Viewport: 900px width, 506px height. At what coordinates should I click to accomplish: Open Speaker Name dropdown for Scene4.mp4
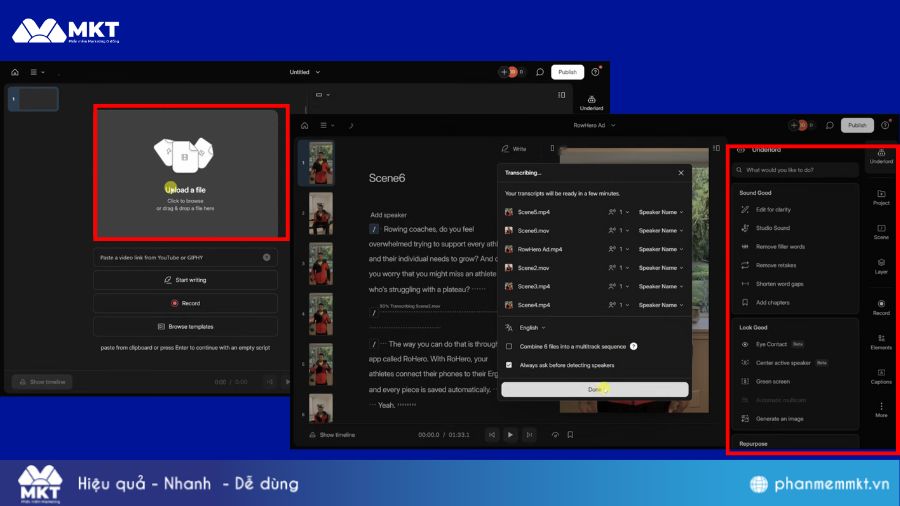[661, 305]
